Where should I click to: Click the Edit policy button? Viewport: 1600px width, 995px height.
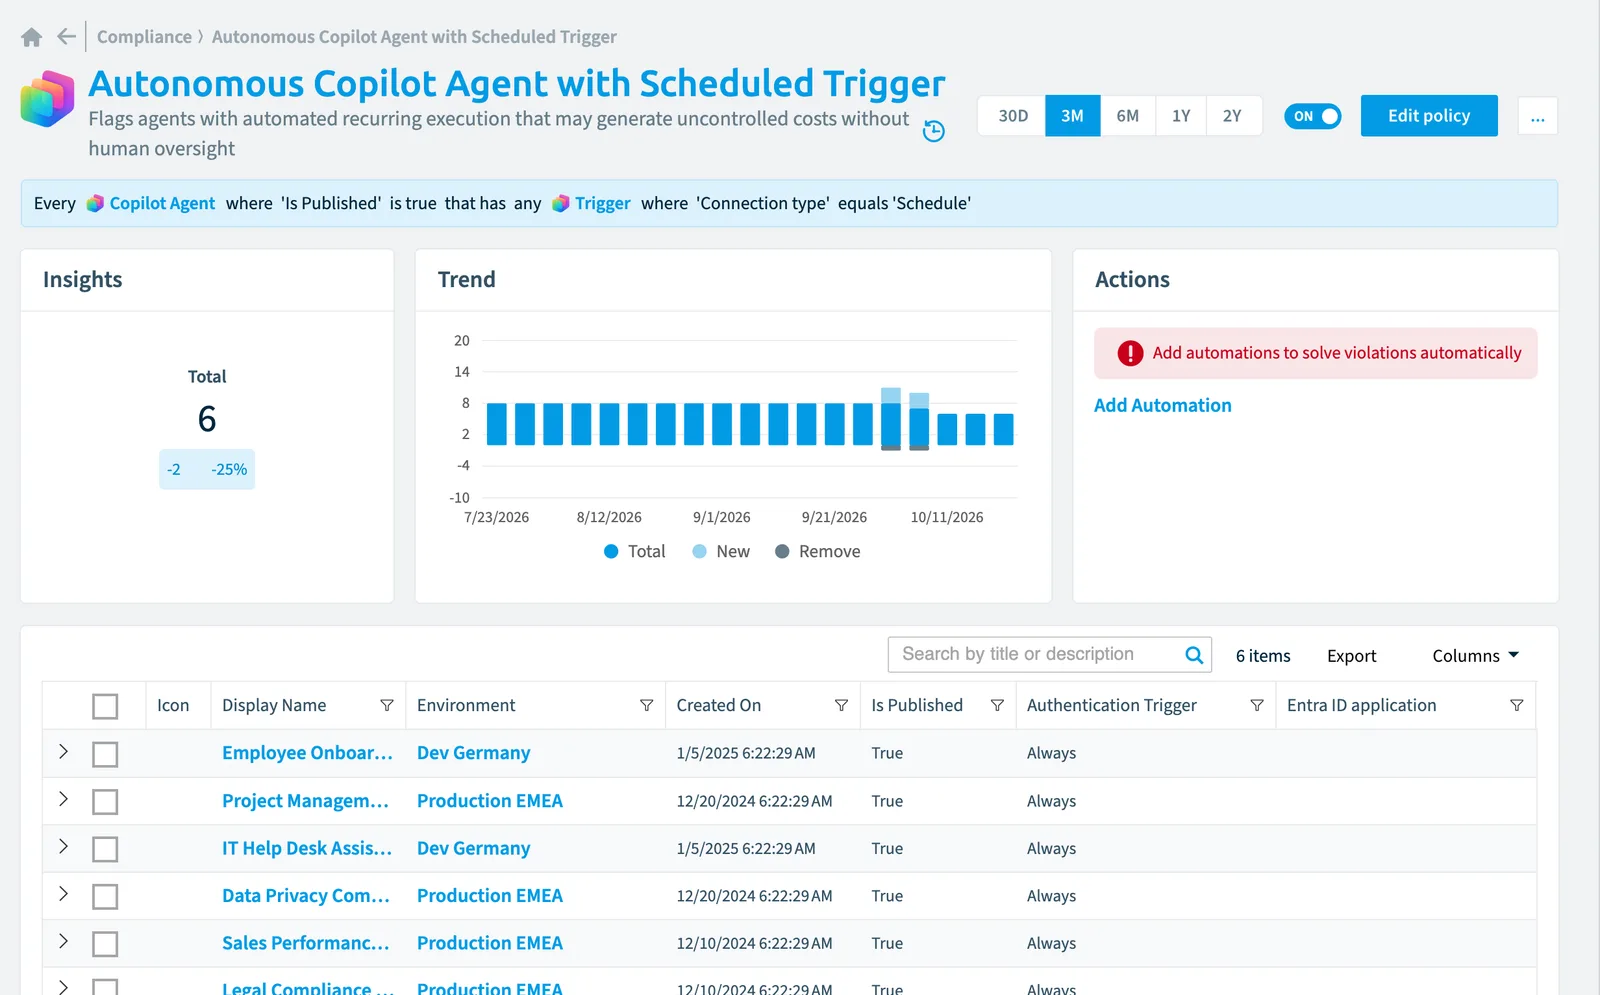(x=1429, y=116)
